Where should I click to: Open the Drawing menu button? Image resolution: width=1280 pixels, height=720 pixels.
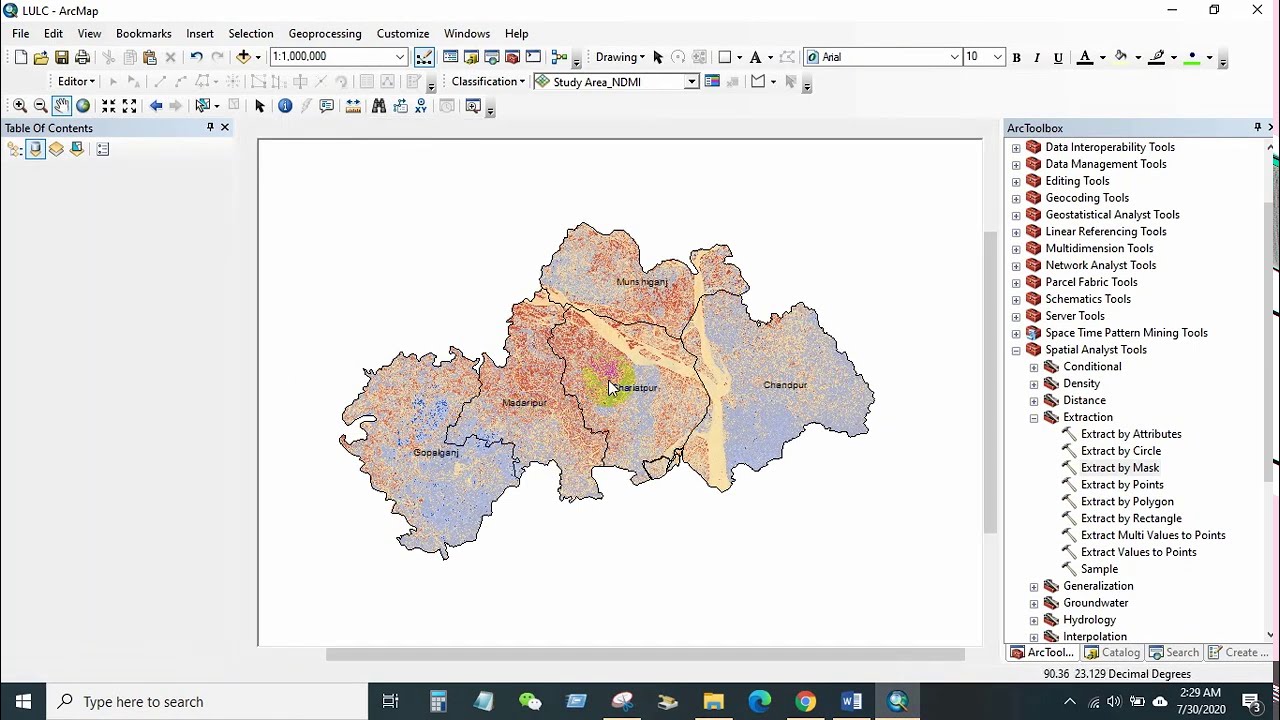pyautogui.click(x=621, y=57)
